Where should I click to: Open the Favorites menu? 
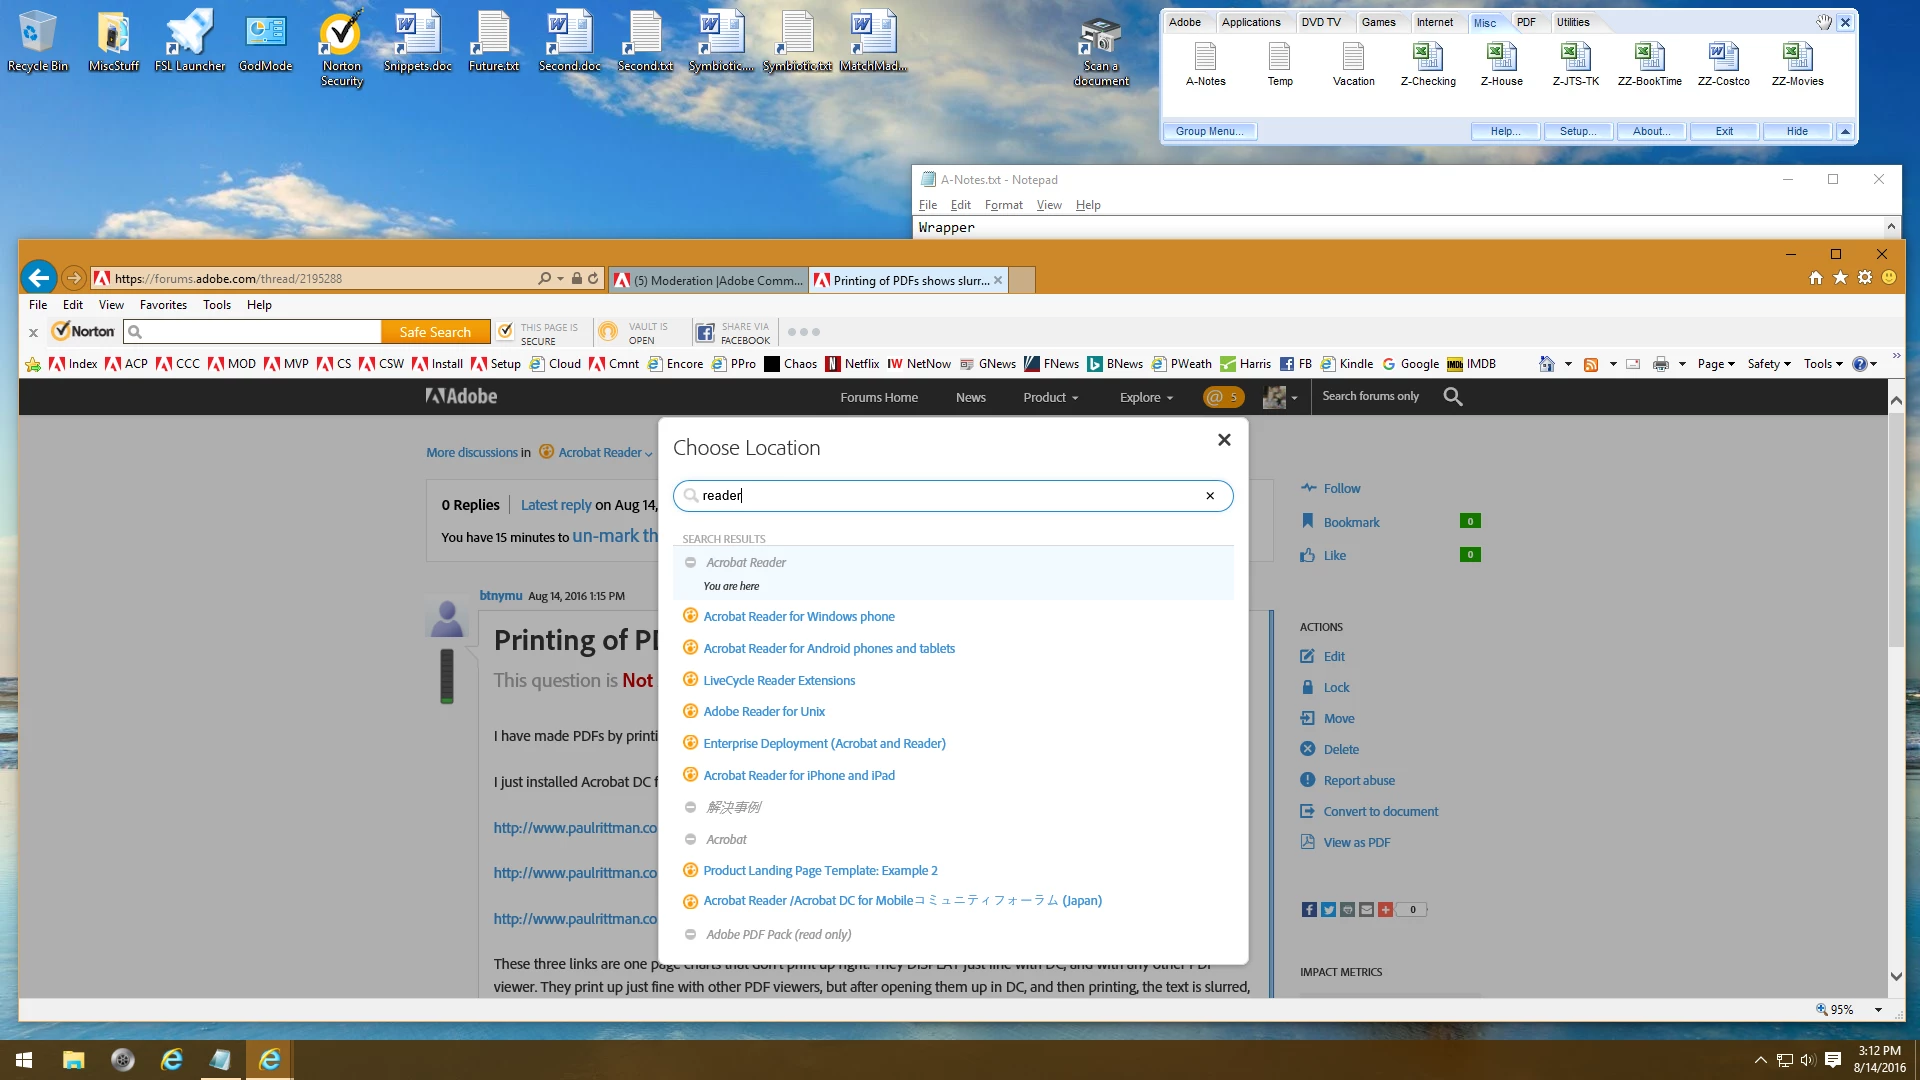pyautogui.click(x=163, y=305)
